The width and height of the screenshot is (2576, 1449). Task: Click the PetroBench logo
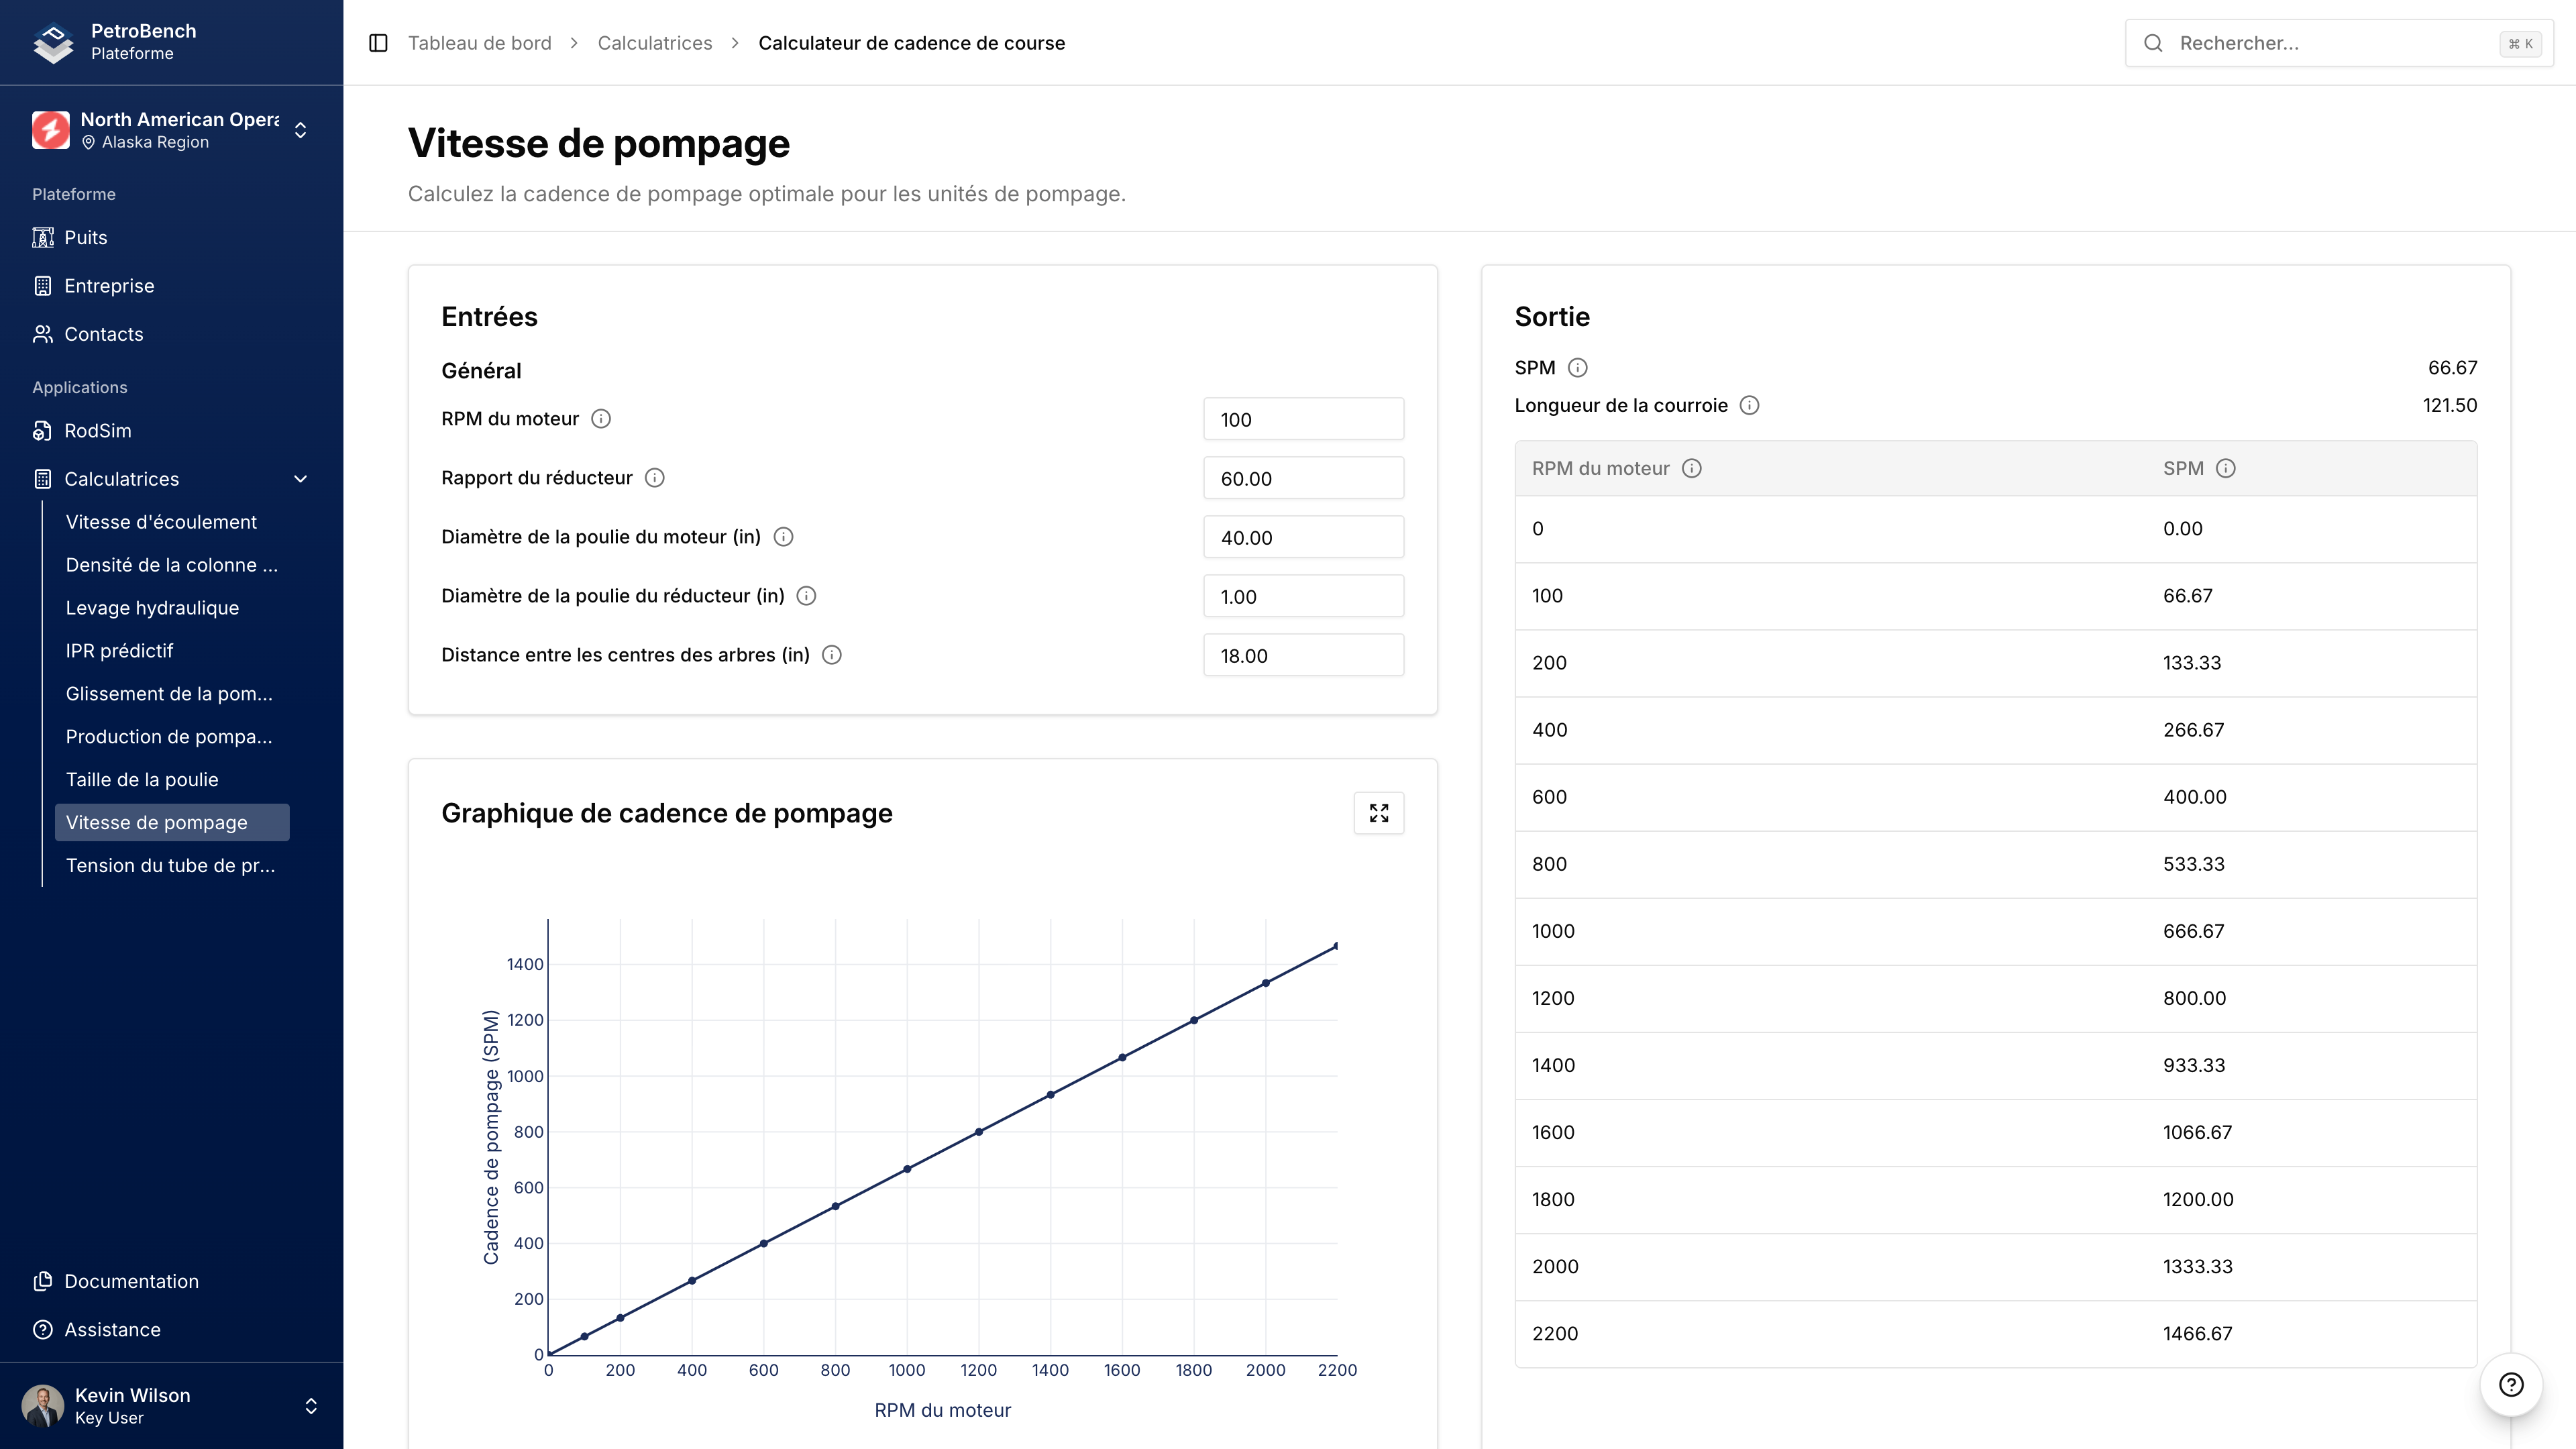[52, 42]
